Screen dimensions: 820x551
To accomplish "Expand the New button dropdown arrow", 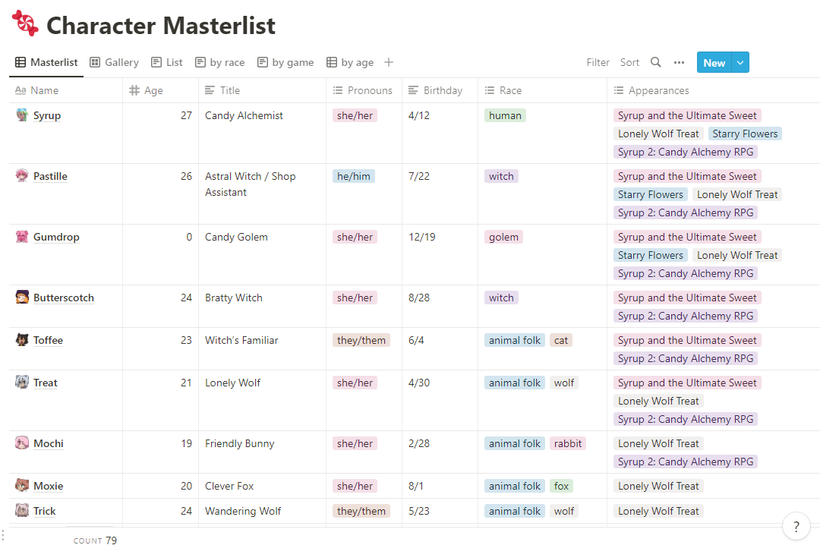I will point(740,62).
